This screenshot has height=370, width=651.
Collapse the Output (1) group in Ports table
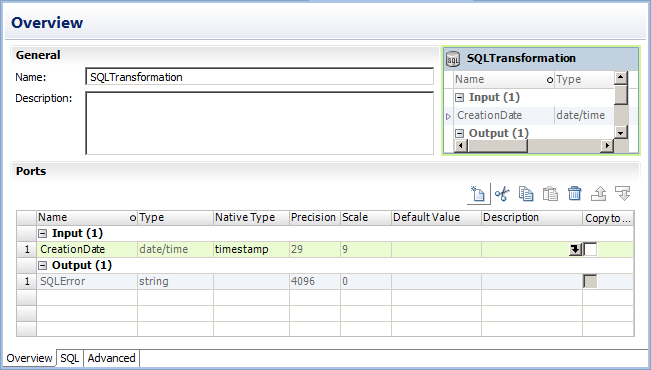(x=42, y=266)
